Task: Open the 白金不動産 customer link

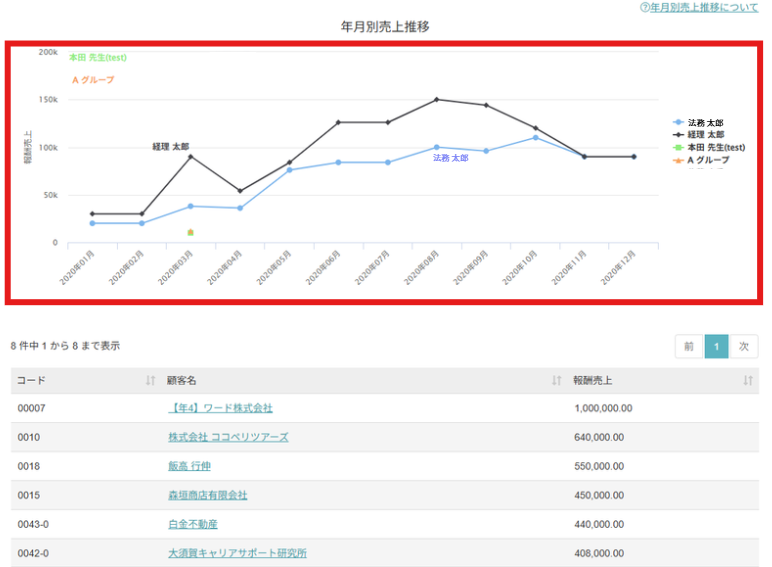Action: click(194, 524)
